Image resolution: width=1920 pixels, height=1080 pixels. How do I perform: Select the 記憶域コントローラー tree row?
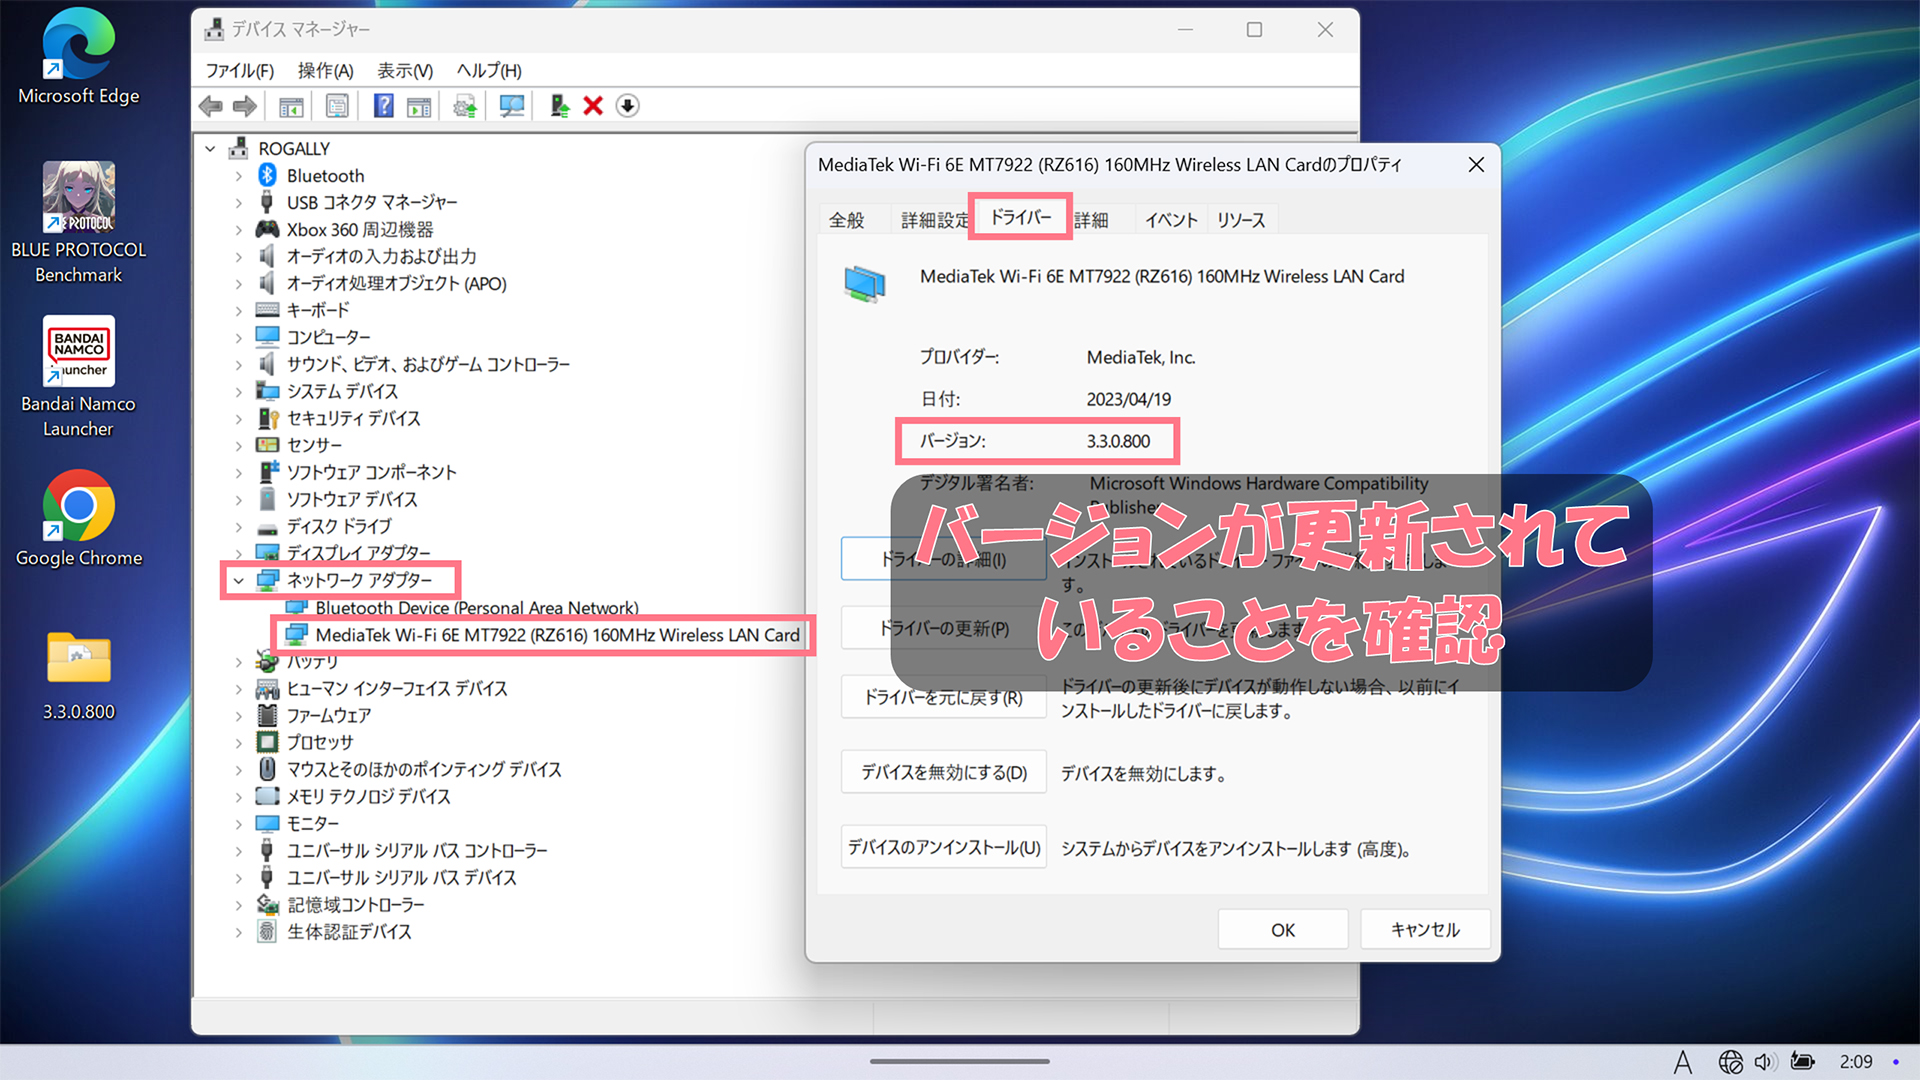point(341,904)
